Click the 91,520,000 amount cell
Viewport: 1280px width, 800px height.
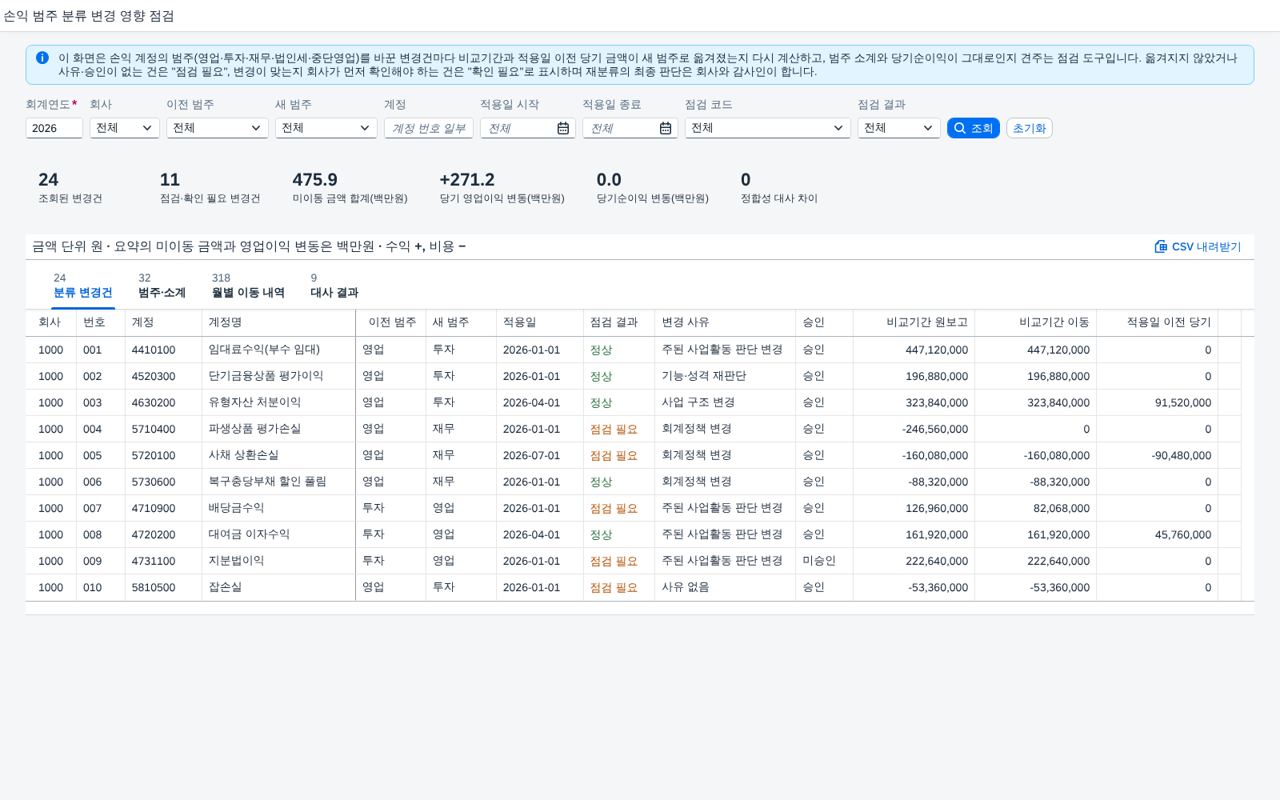pos(1157,402)
